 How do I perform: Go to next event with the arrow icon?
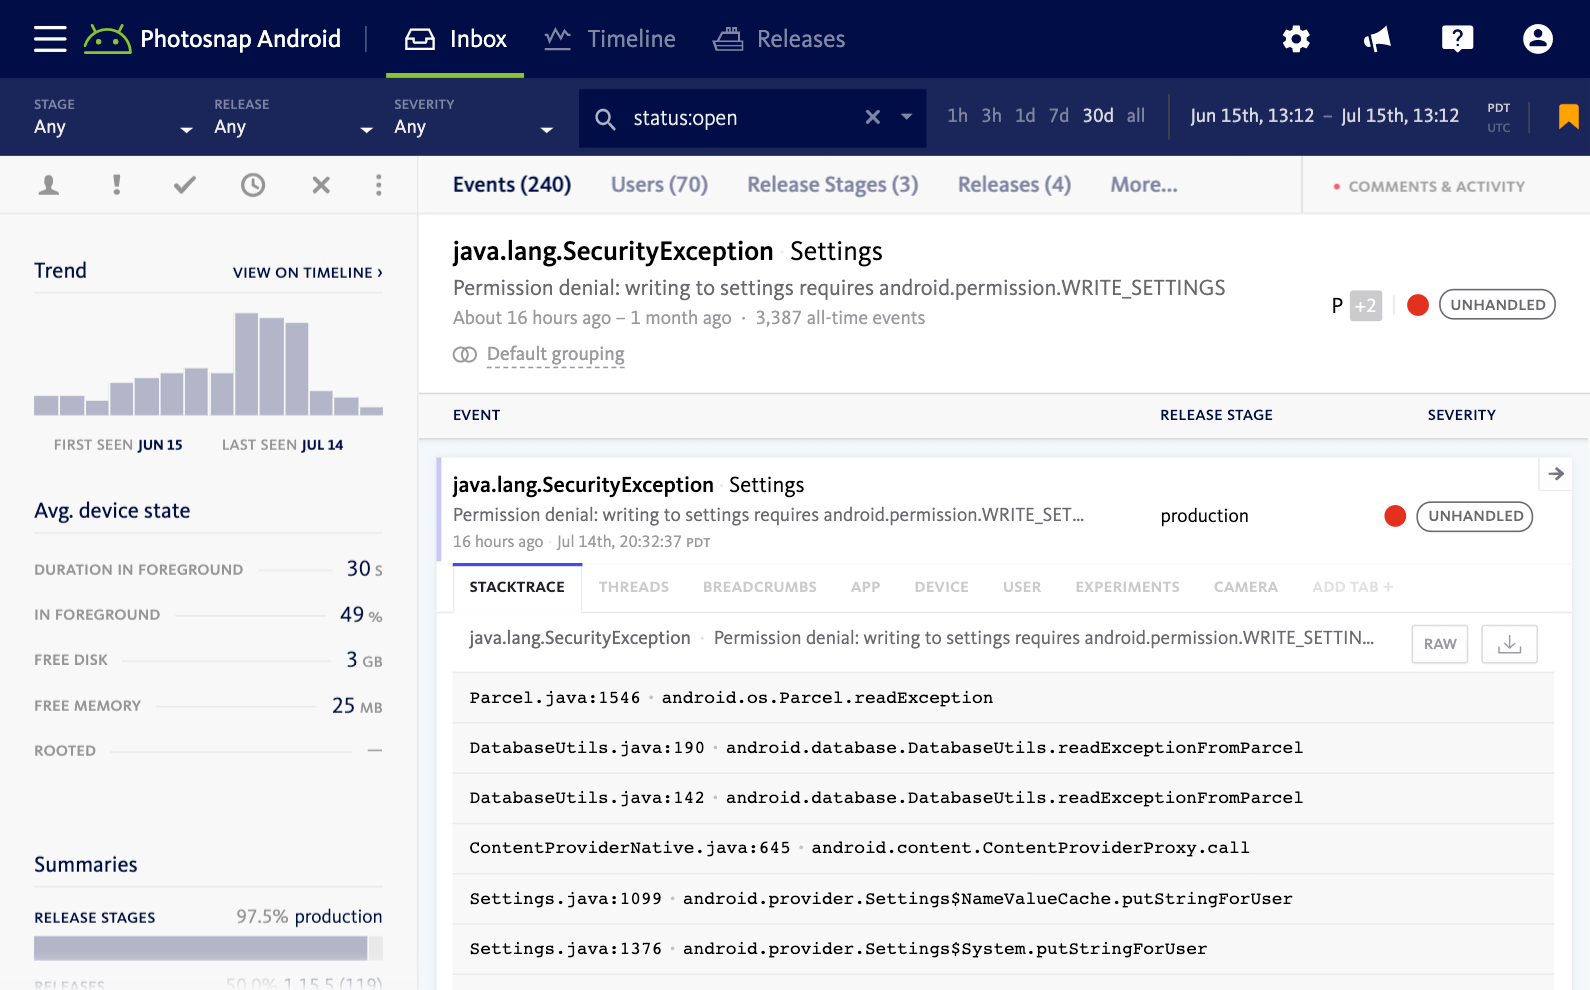coord(1556,474)
